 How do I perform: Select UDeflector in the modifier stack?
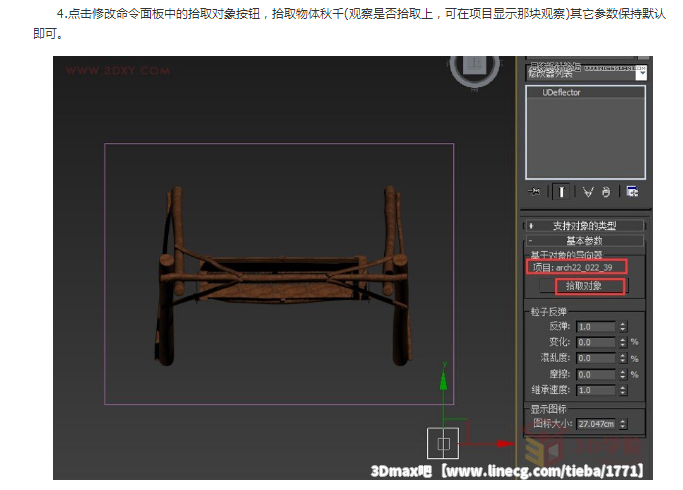[561, 92]
